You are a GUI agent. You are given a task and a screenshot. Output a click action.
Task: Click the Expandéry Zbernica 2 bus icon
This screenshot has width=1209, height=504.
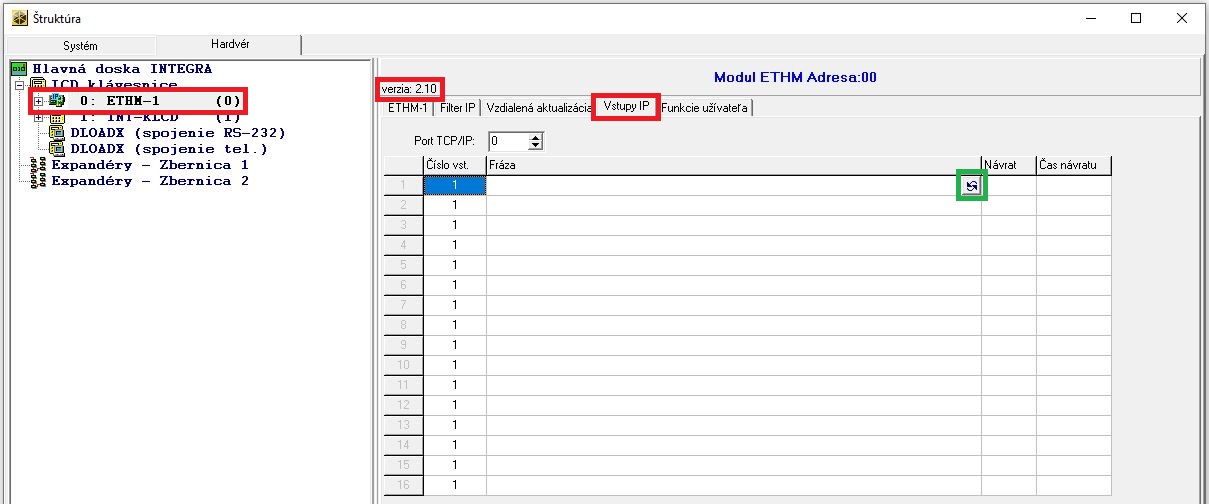pos(38,181)
